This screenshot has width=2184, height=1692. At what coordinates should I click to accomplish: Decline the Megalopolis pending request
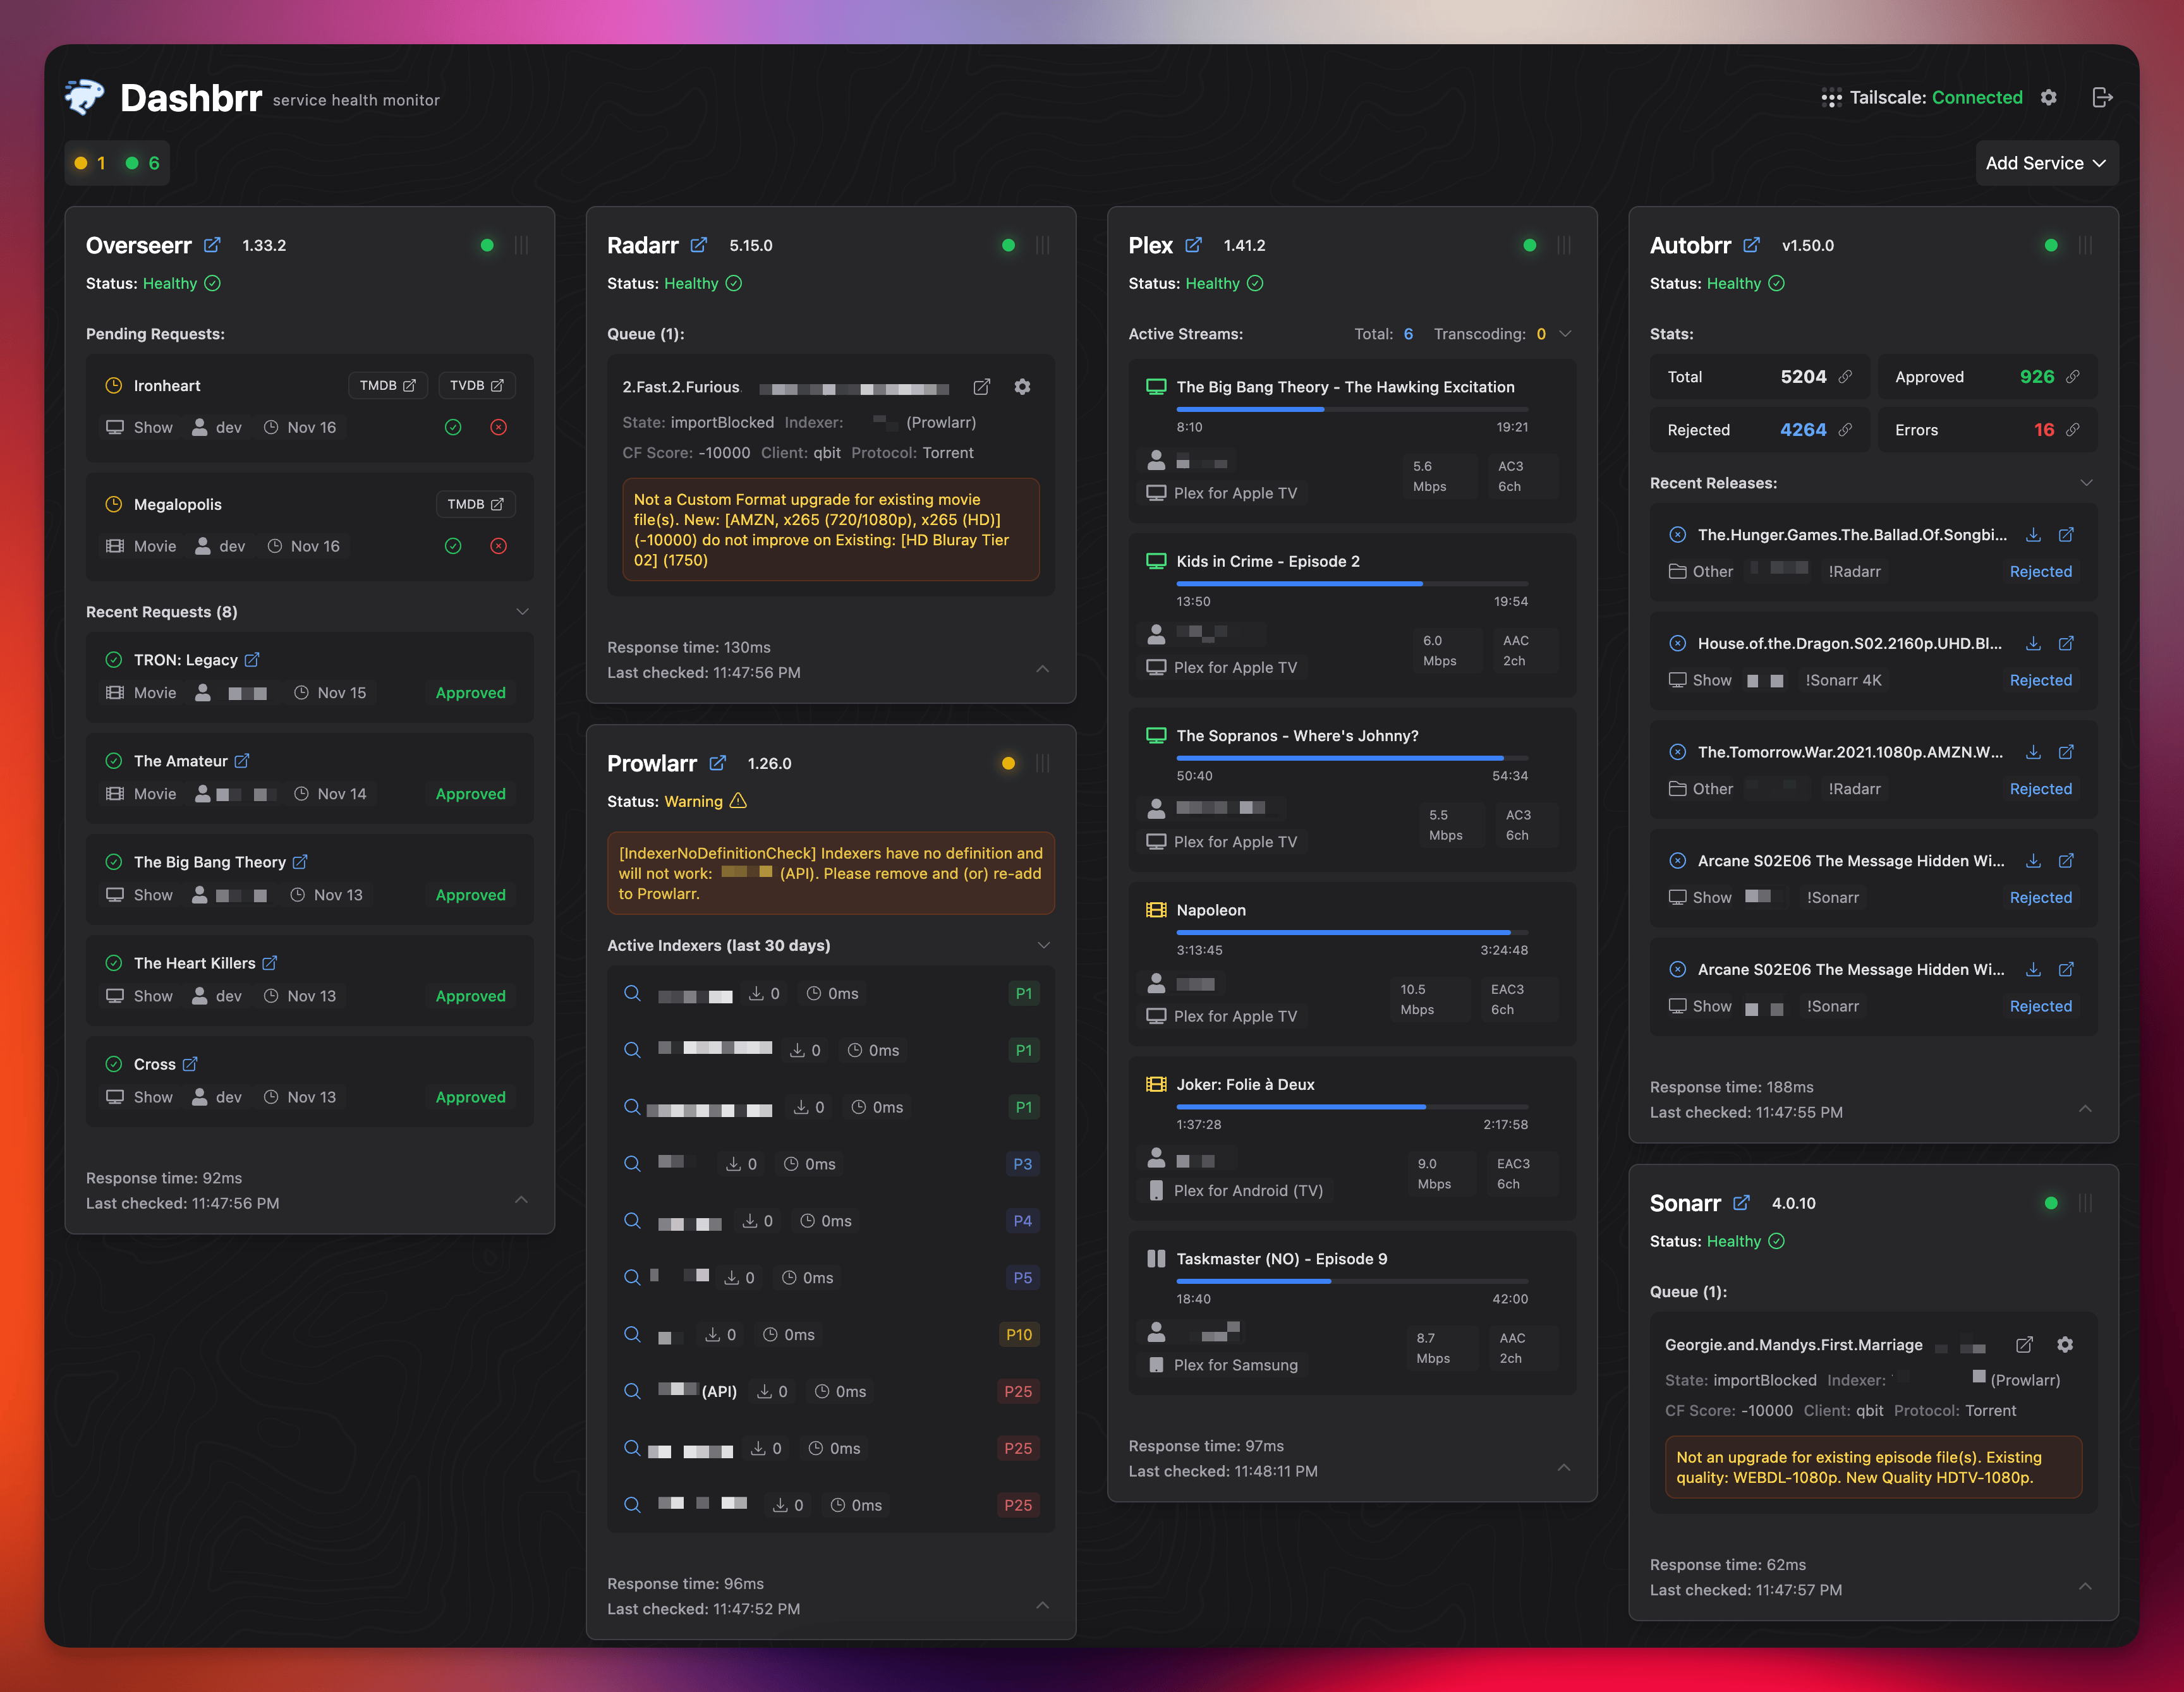(x=498, y=546)
